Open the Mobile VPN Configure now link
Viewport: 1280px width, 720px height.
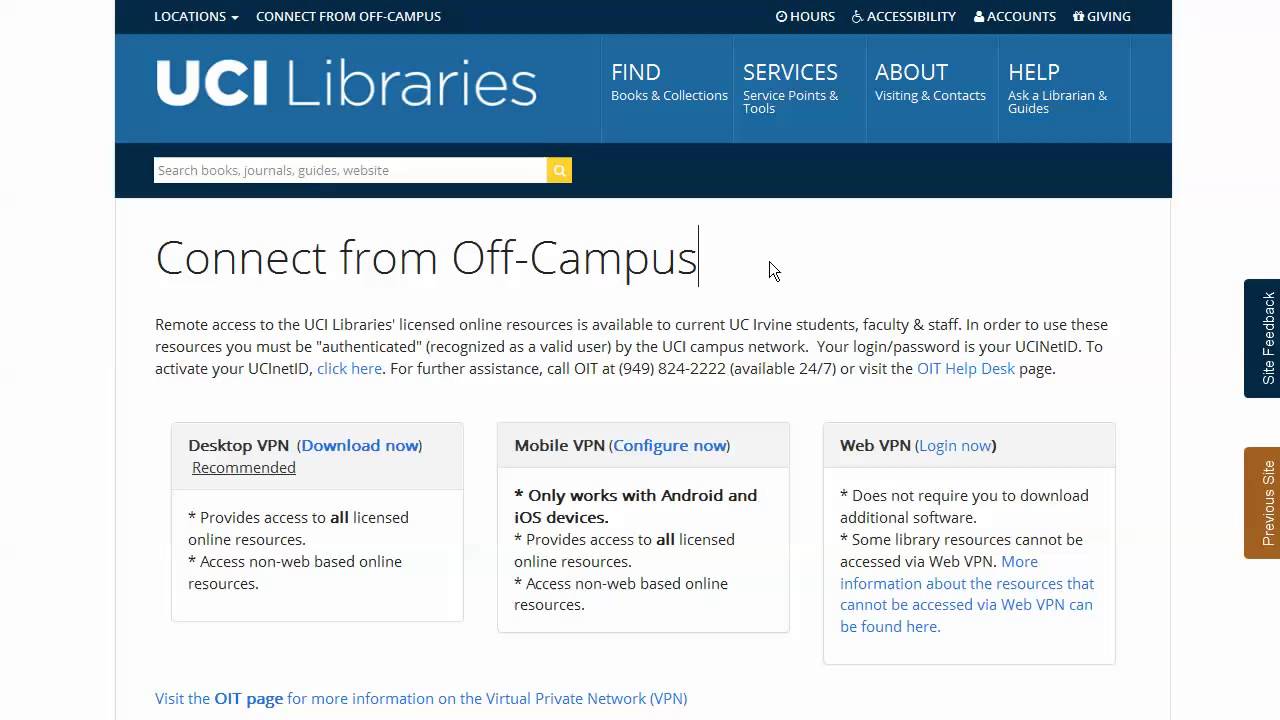point(669,446)
